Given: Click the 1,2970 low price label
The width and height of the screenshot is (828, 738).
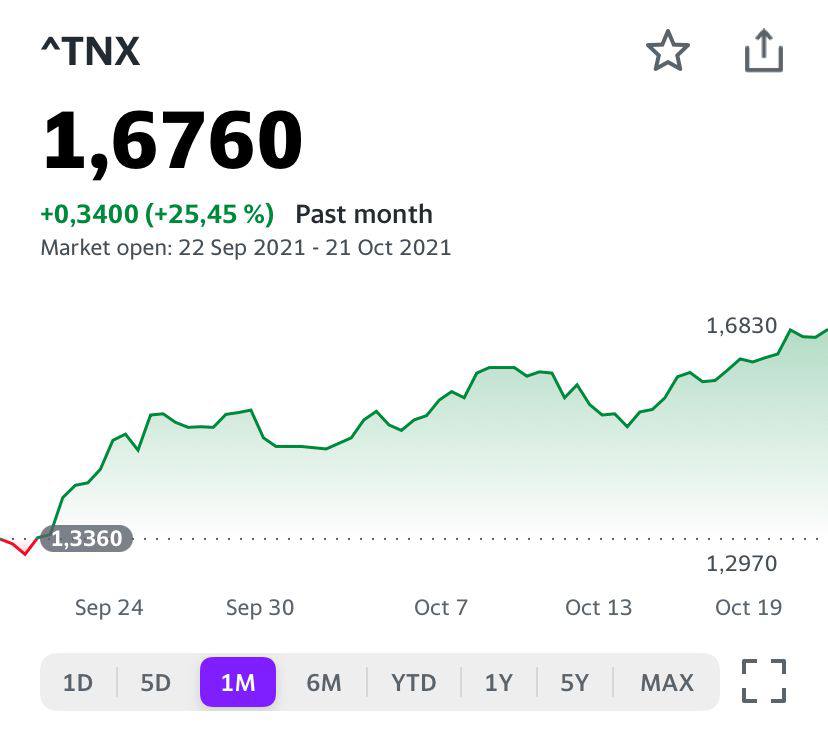Looking at the screenshot, I should click(x=741, y=564).
